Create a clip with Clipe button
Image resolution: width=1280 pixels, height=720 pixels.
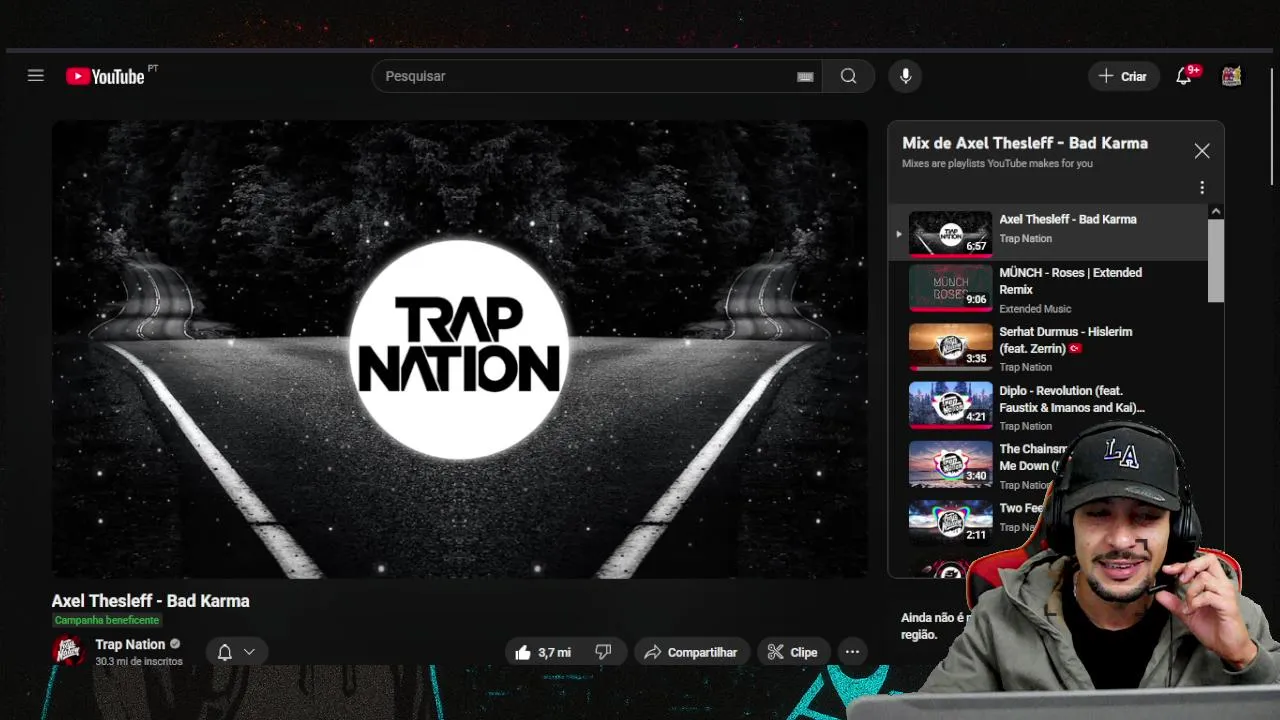[x=793, y=652]
